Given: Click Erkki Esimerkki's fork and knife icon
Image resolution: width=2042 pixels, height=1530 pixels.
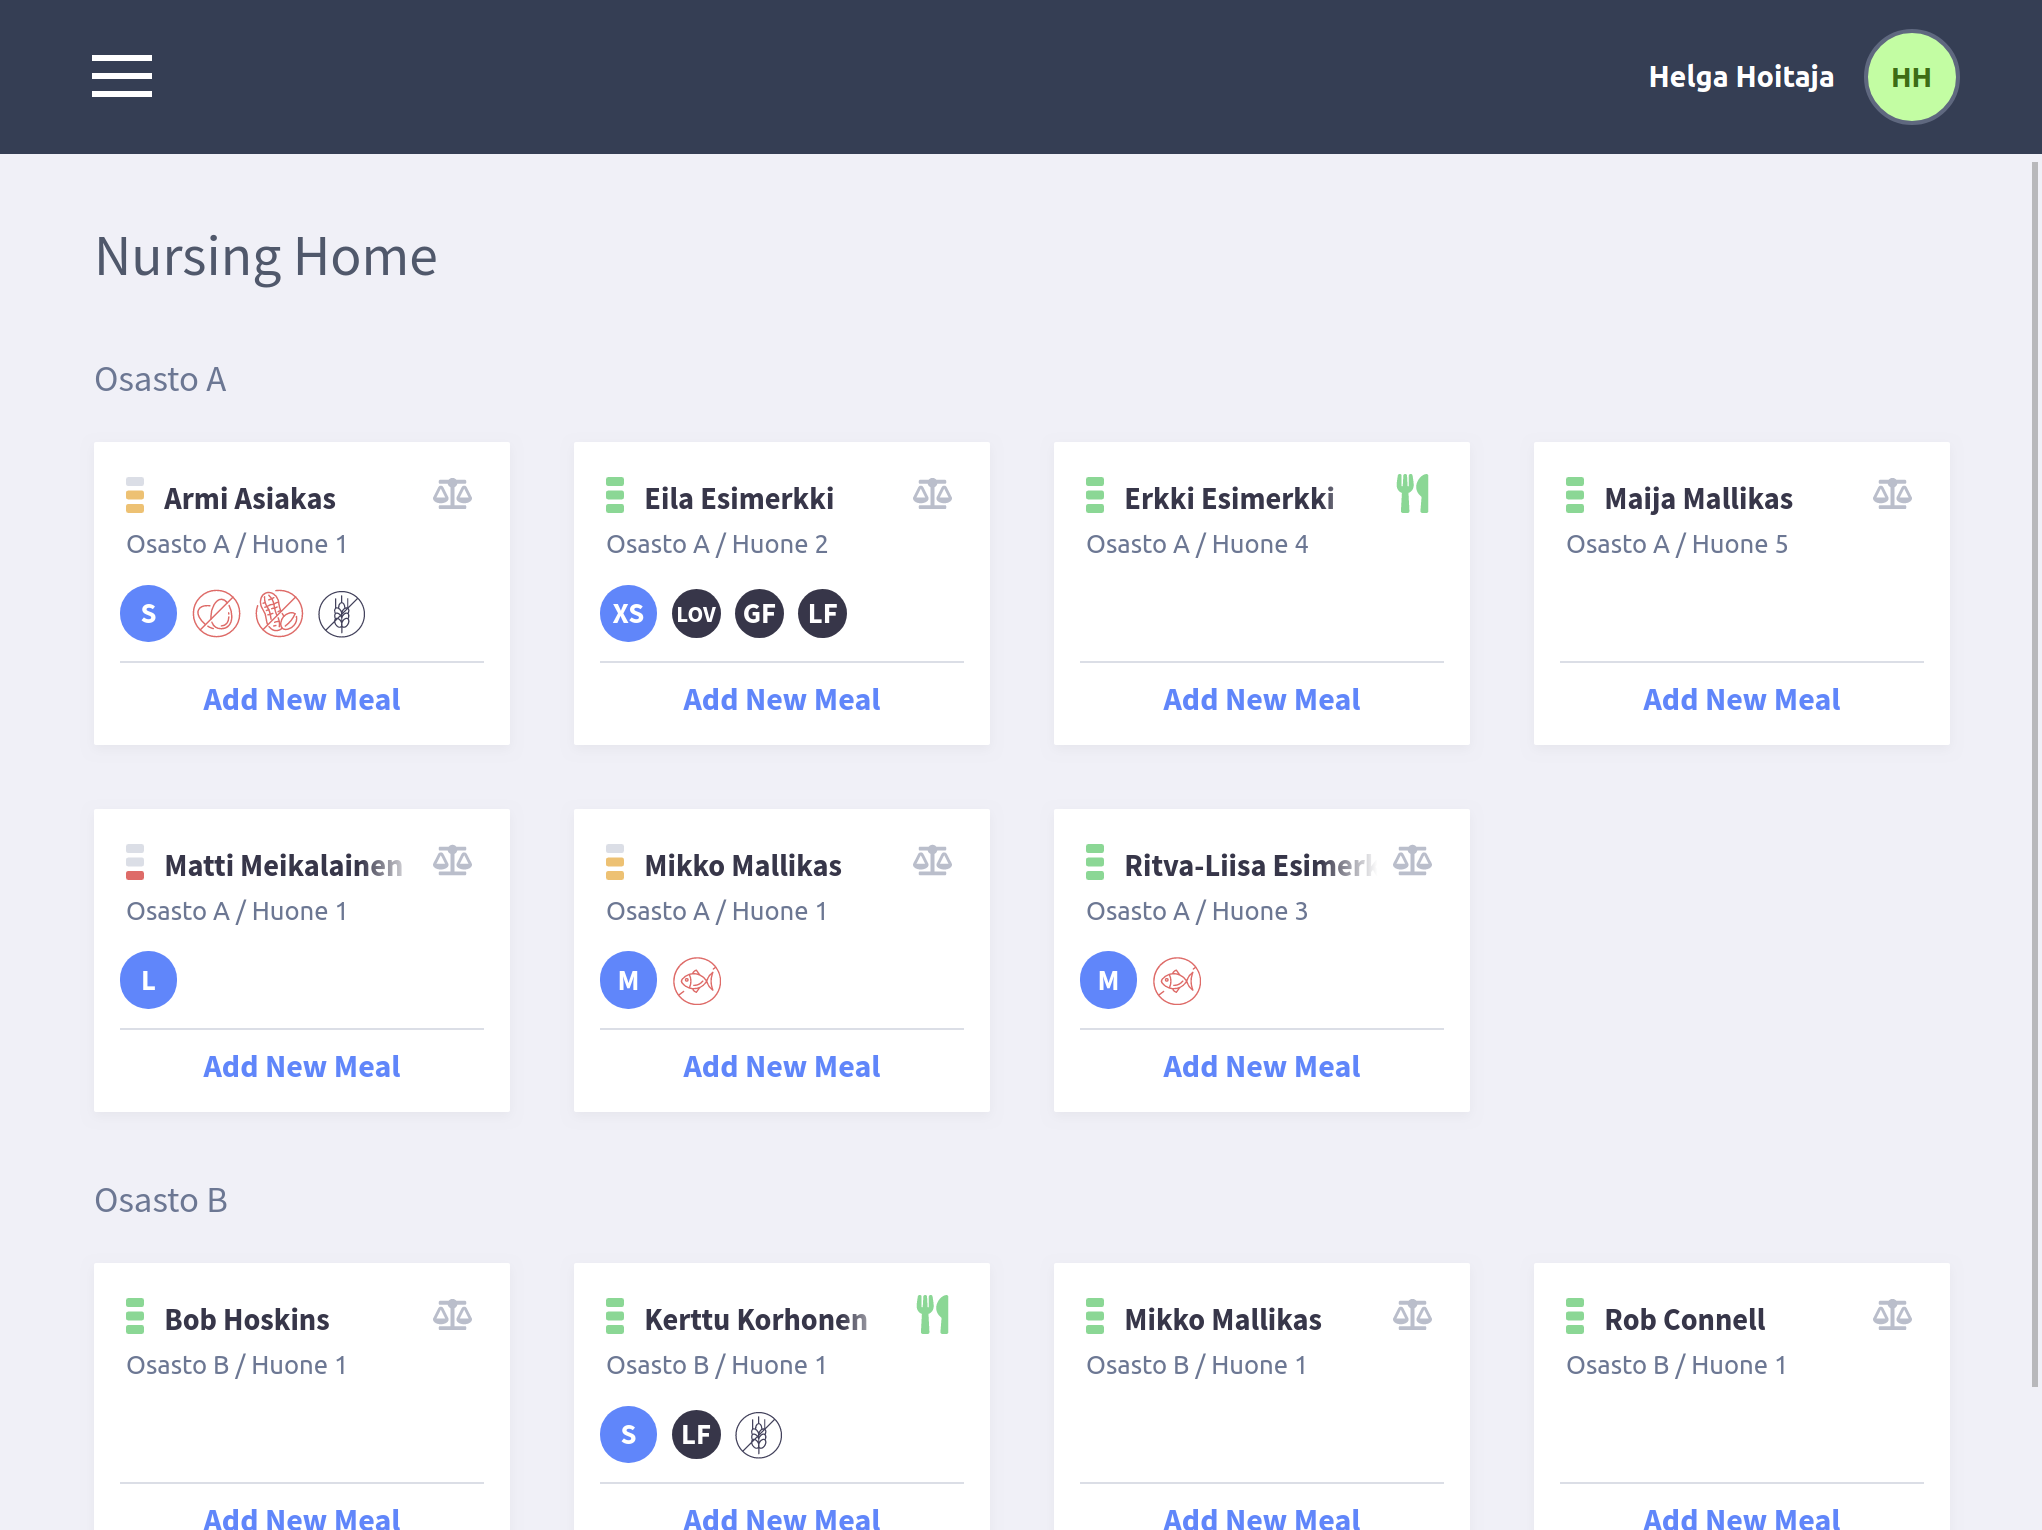Looking at the screenshot, I should tap(1412, 494).
